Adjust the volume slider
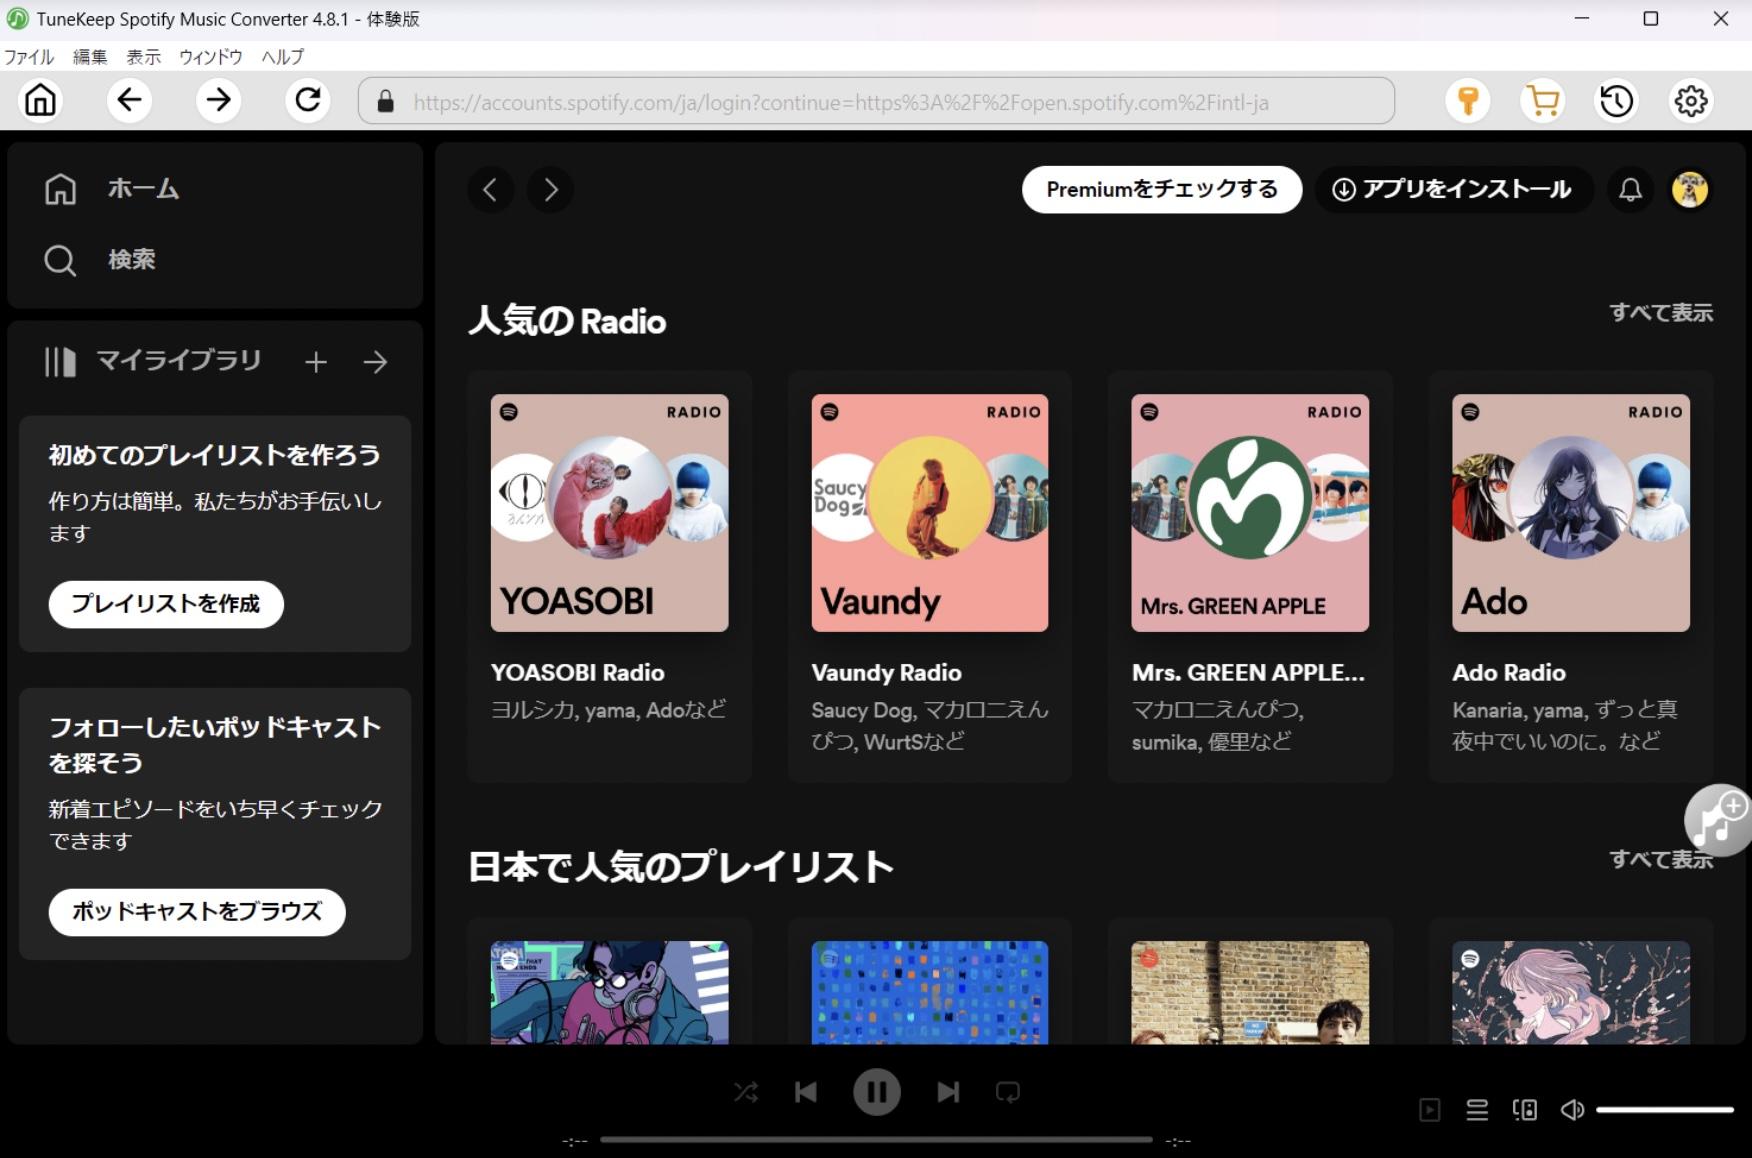The height and width of the screenshot is (1158, 1752). click(1664, 1110)
